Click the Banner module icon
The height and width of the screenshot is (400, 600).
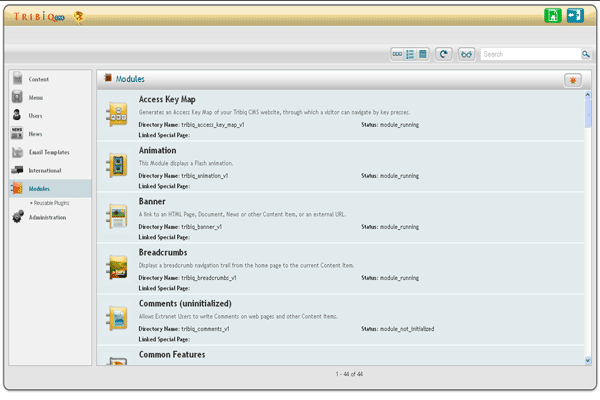coord(117,216)
